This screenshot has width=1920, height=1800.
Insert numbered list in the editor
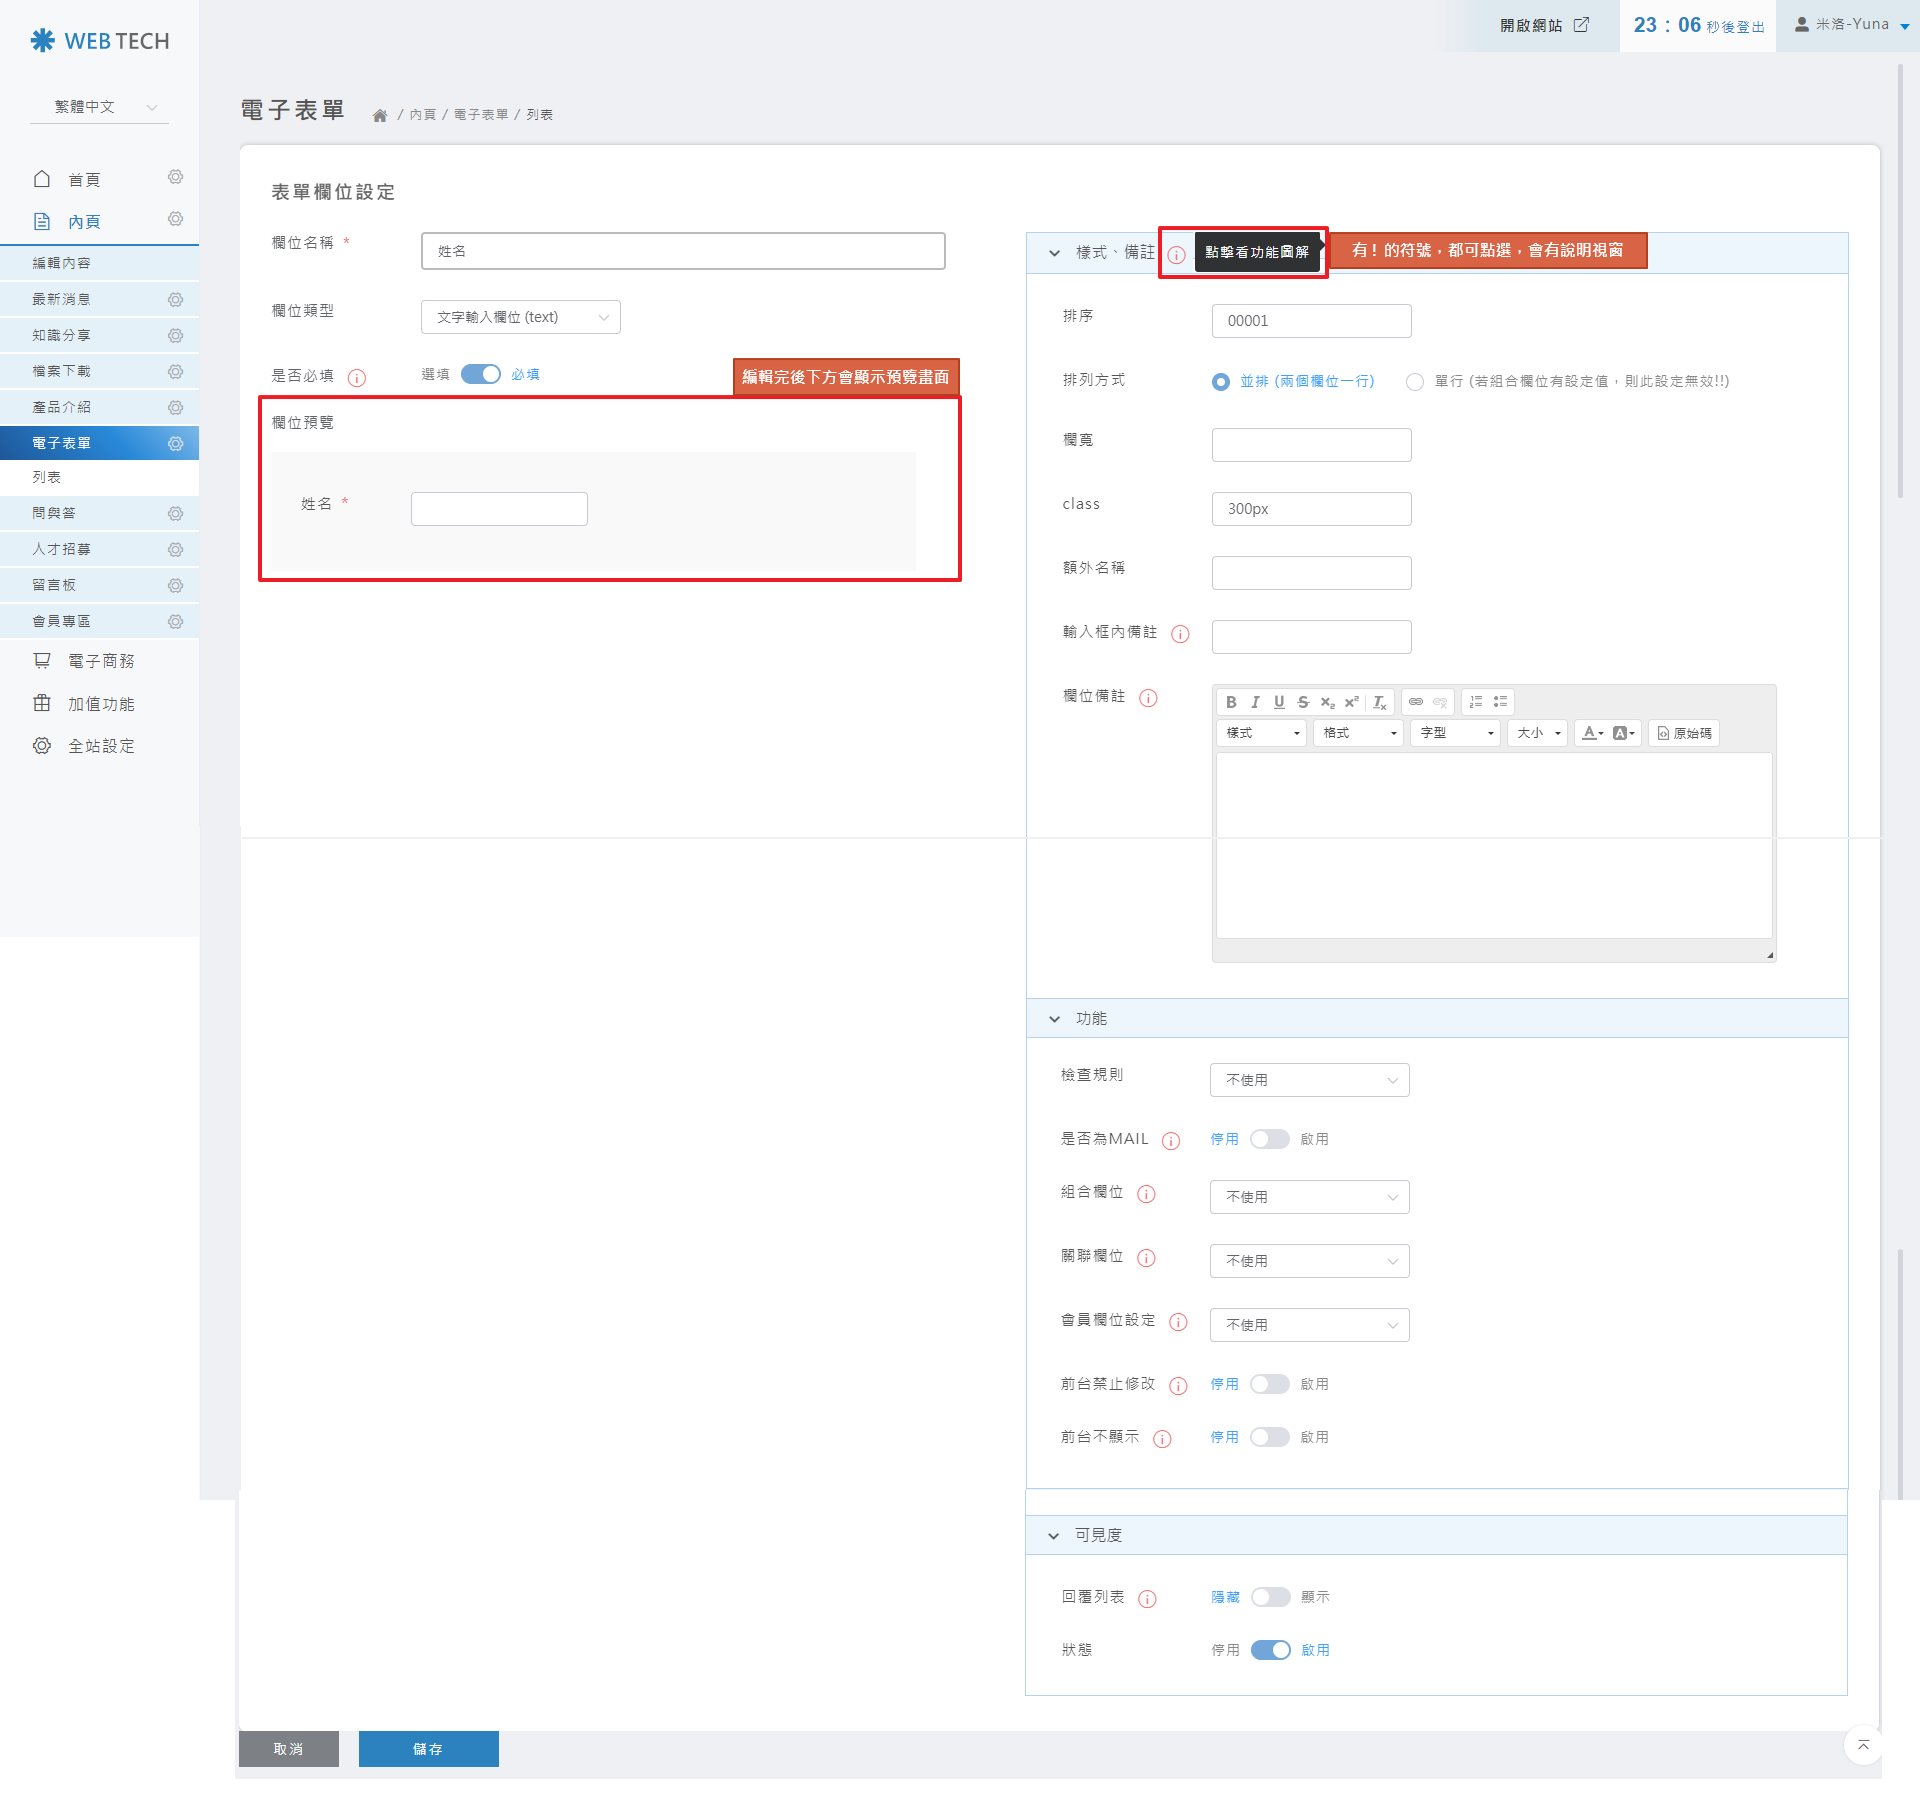[x=1476, y=702]
